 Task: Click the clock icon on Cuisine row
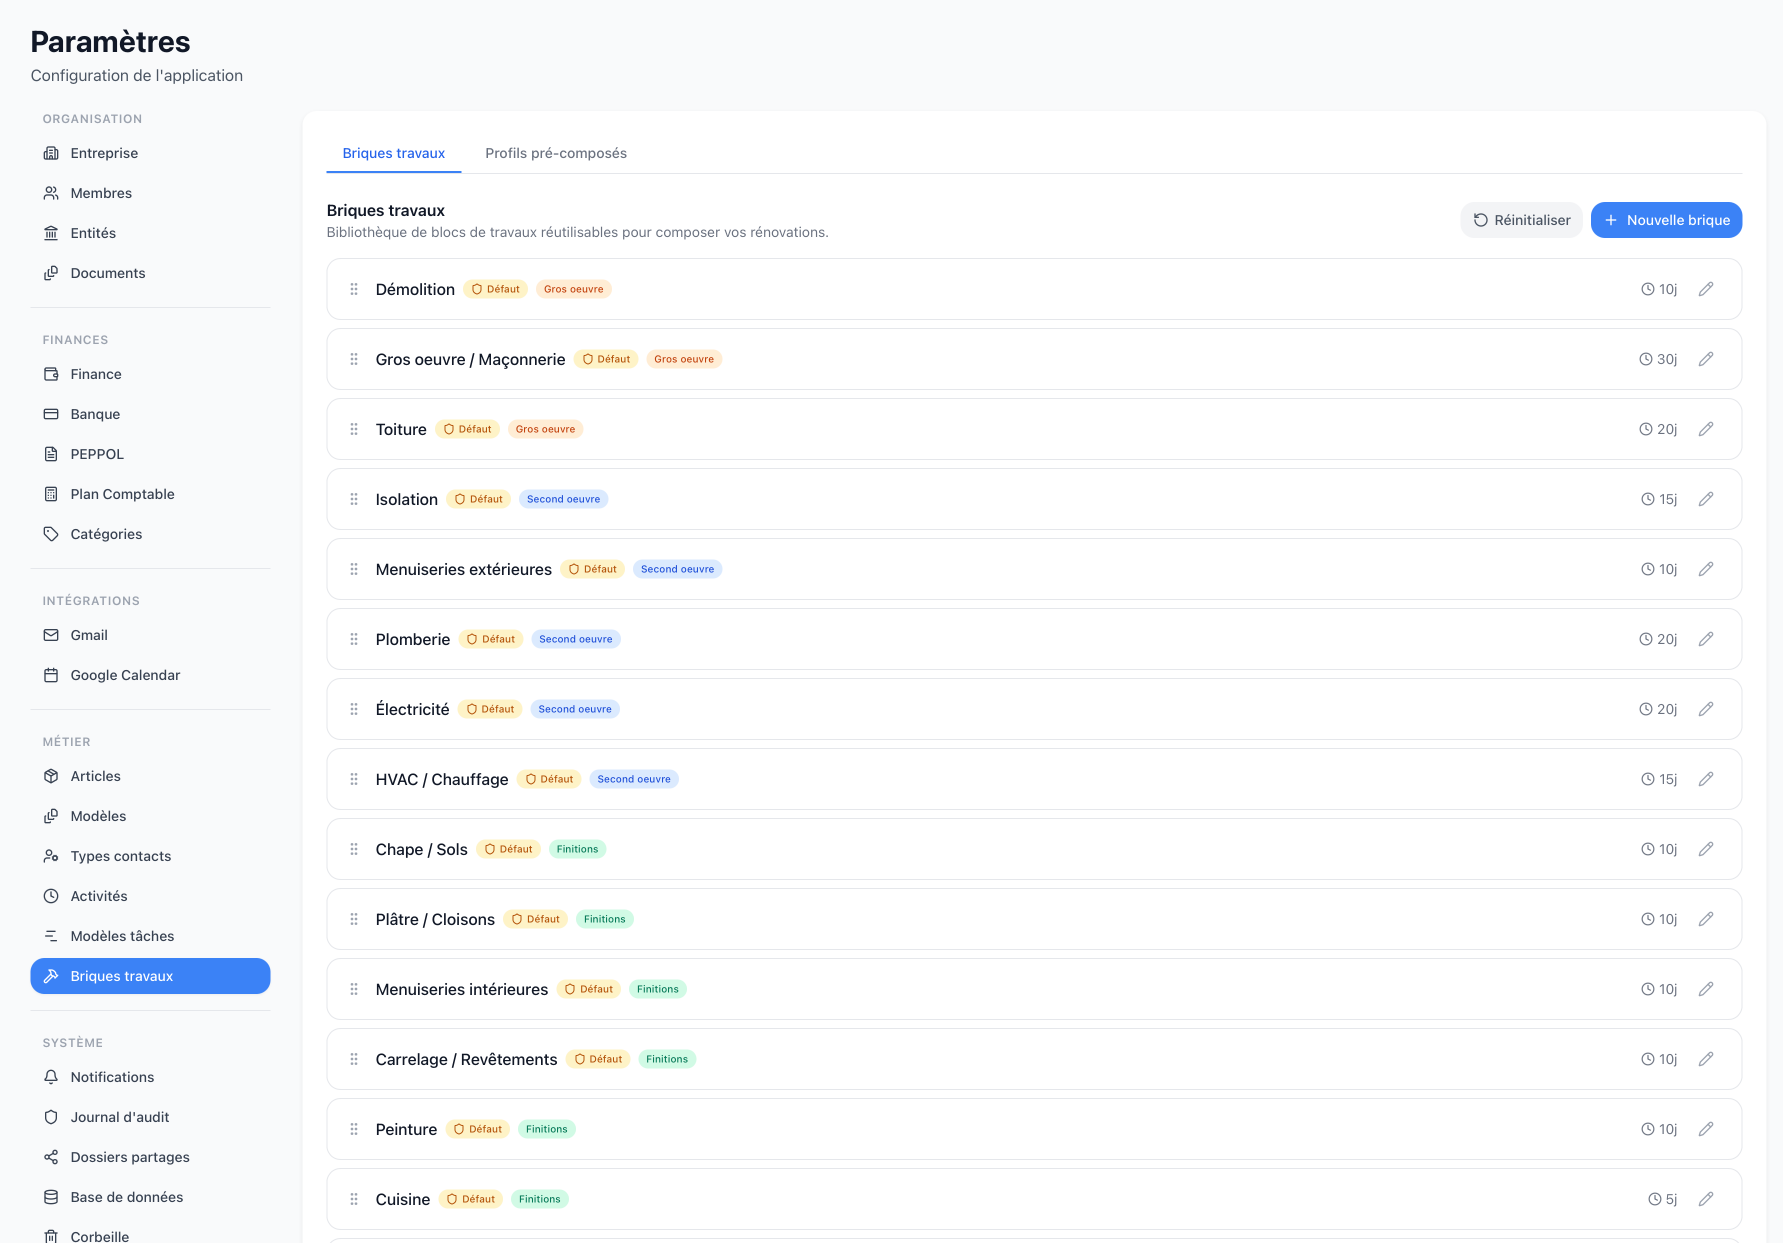click(1655, 1199)
